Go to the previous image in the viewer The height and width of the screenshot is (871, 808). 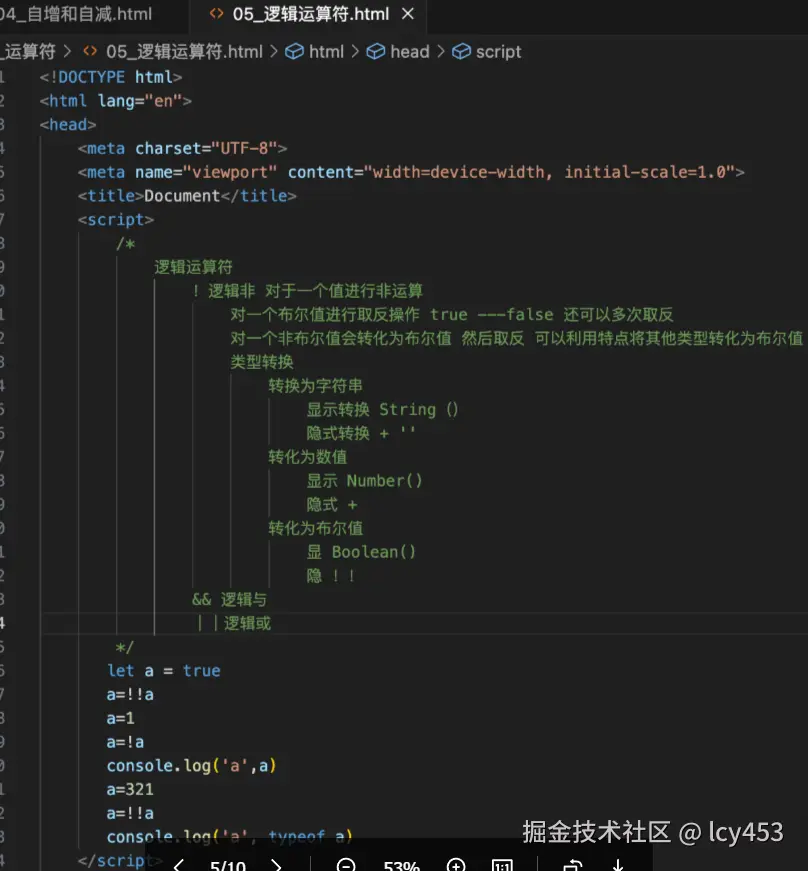[179, 865]
